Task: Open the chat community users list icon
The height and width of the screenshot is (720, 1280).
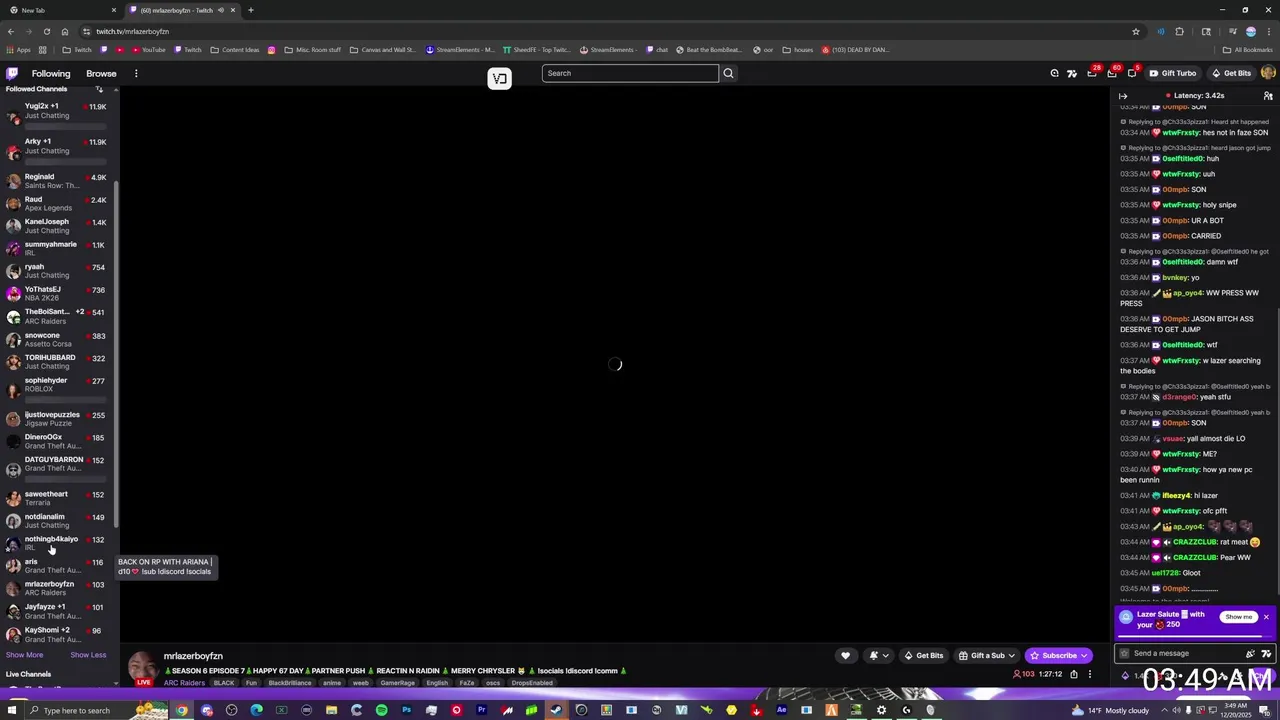Action: pyautogui.click(x=1268, y=96)
